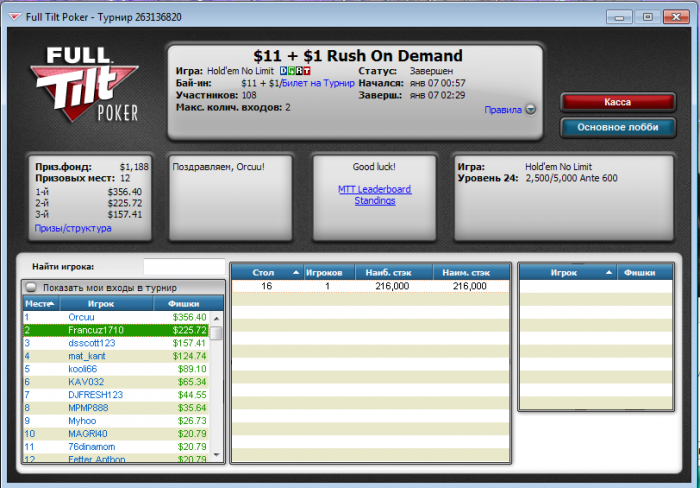Click the Full Tilt Poker logo
Viewport: 700px width, 488px height.
84,84
